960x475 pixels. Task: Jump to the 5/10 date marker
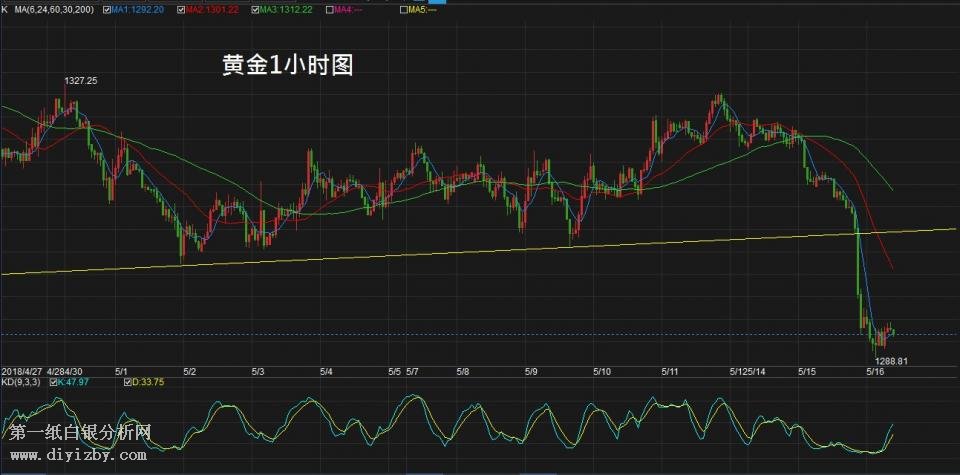click(x=601, y=371)
